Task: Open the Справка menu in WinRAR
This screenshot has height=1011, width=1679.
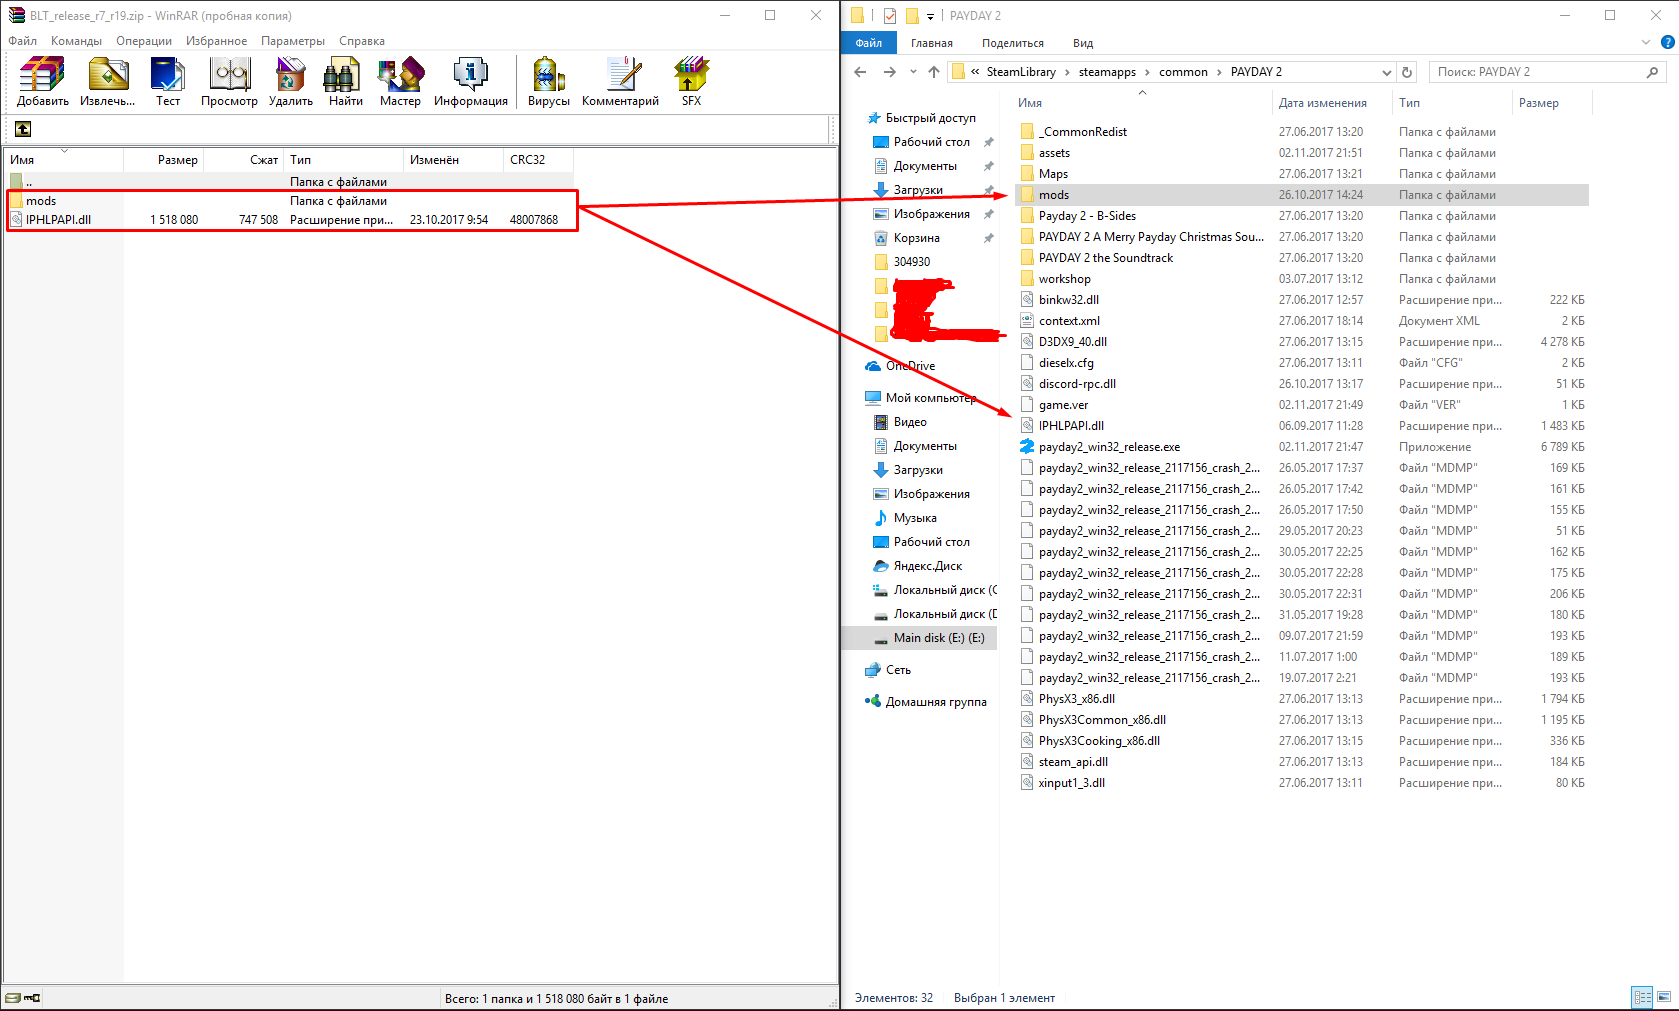Action: coord(362,41)
